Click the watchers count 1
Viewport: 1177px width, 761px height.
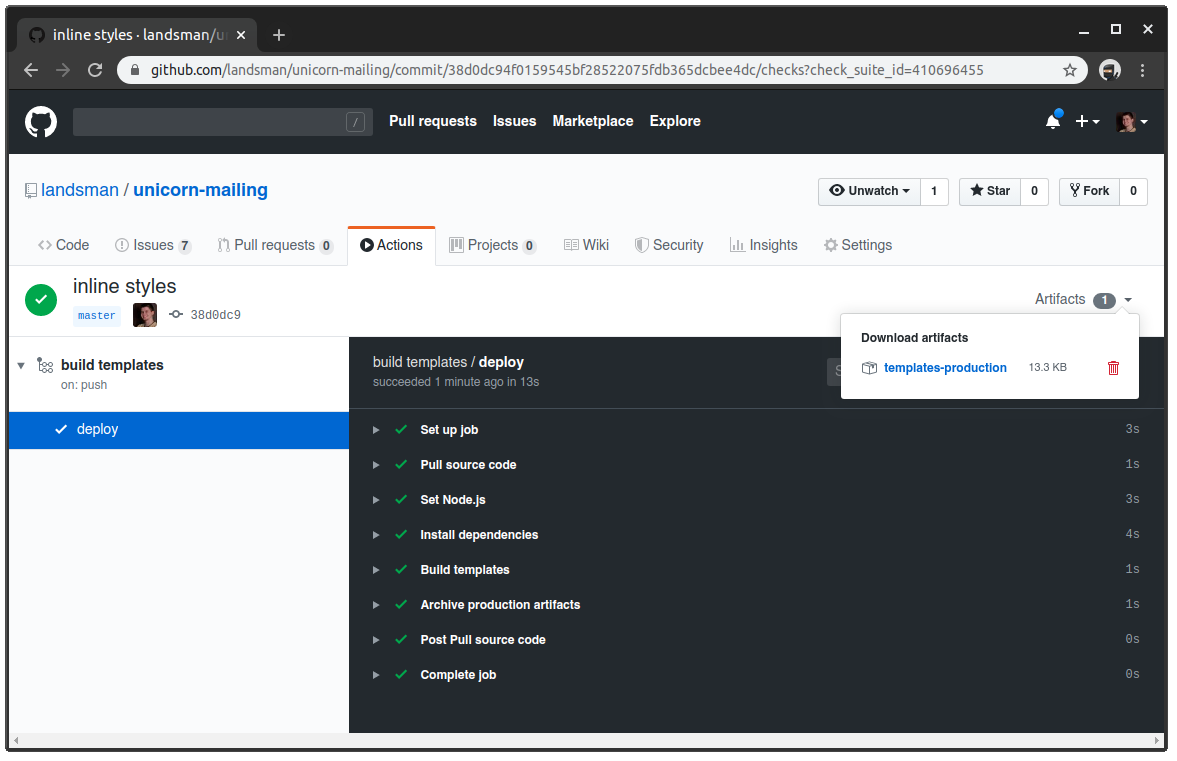(935, 191)
